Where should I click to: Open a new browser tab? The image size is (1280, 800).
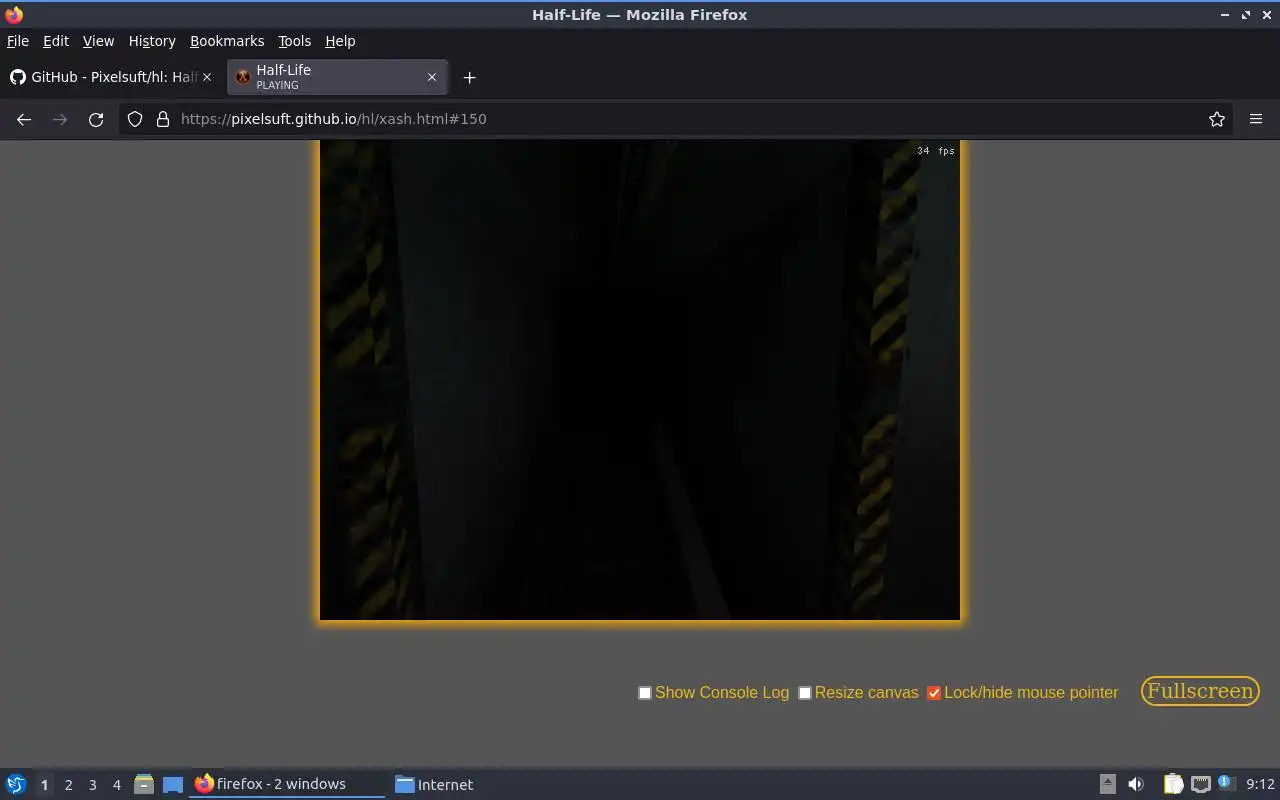point(469,77)
